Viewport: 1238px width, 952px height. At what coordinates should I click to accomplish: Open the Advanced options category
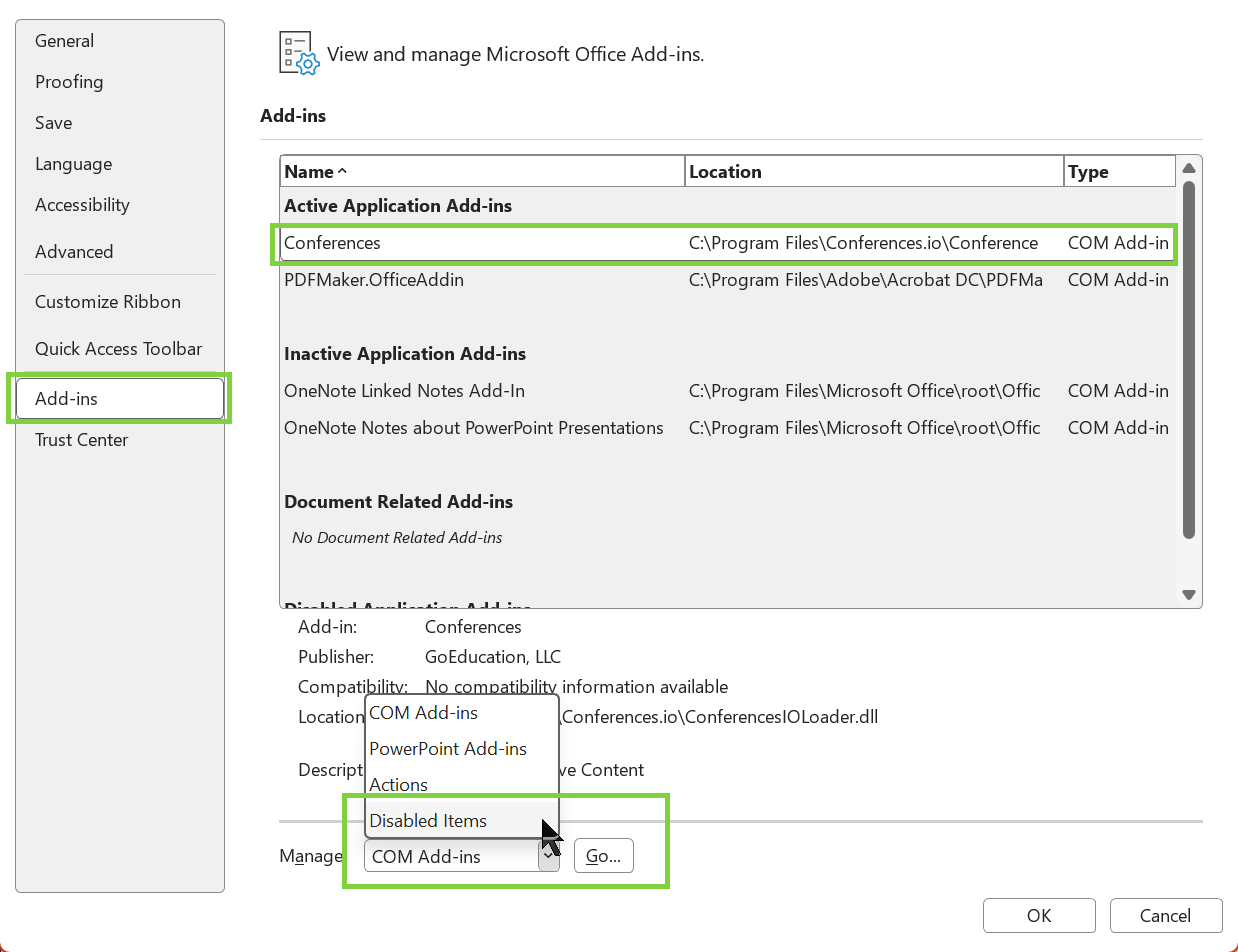tap(74, 252)
